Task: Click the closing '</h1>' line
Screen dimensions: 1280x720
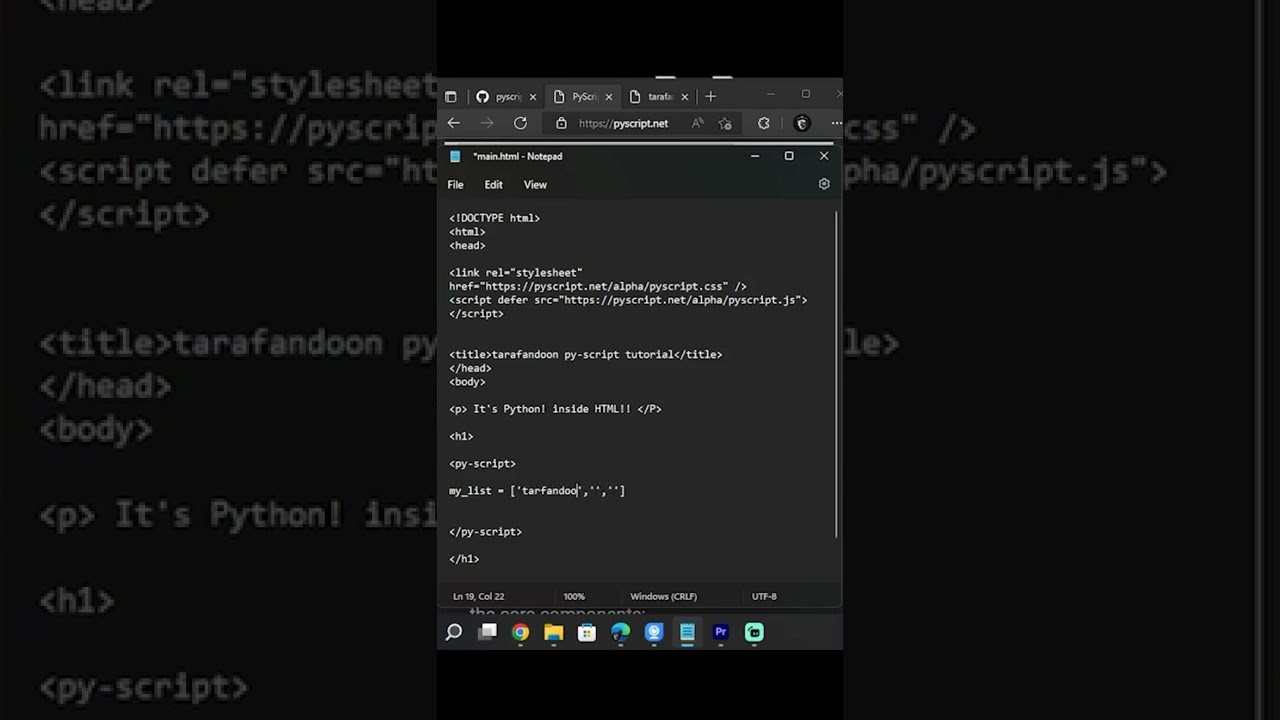Action: pyautogui.click(x=464, y=559)
